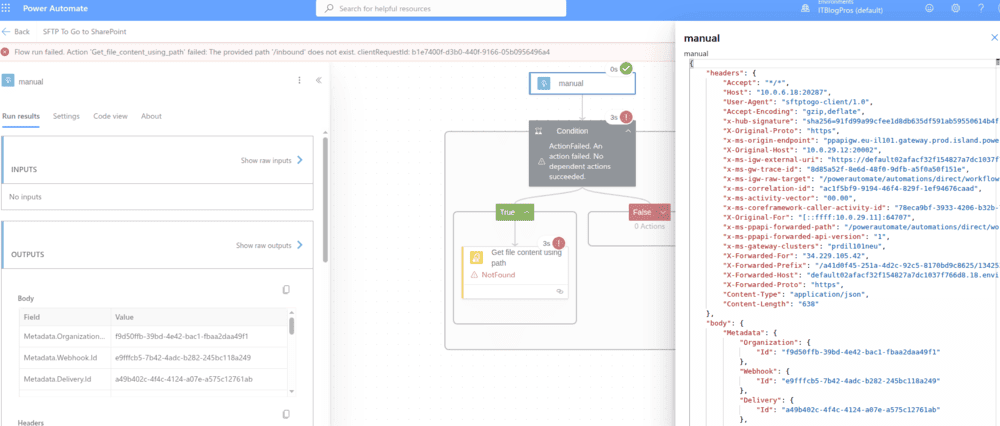Image resolution: width=1000 pixels, height=426 pixels.
Task: Open the manual panel more options menu
Action: tap(299, 80)
